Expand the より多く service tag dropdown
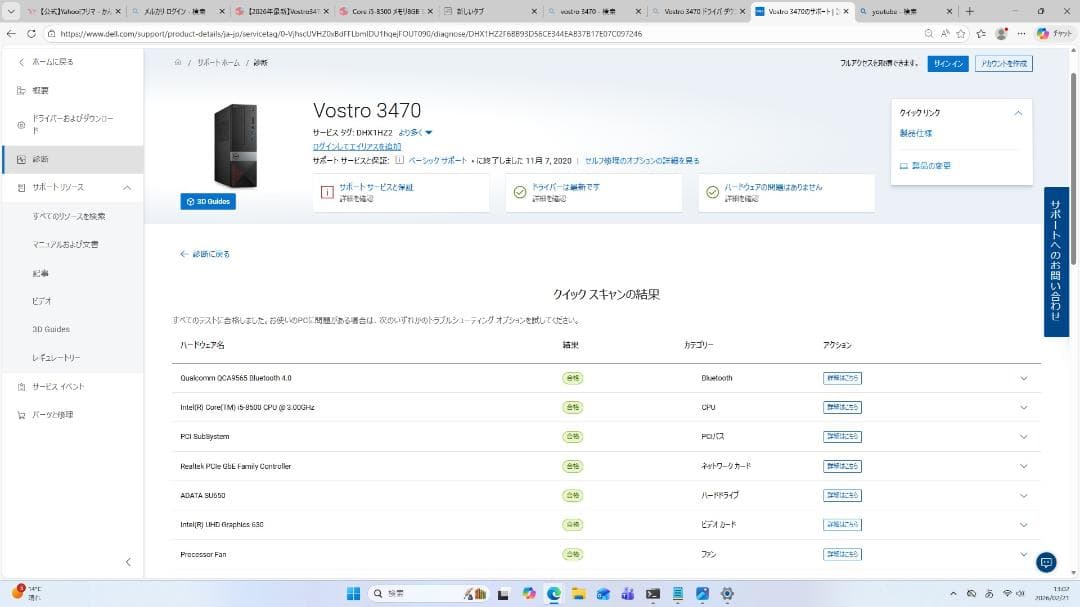The width and height of the screenshot is (1080, 607). [x=415, y=132]
